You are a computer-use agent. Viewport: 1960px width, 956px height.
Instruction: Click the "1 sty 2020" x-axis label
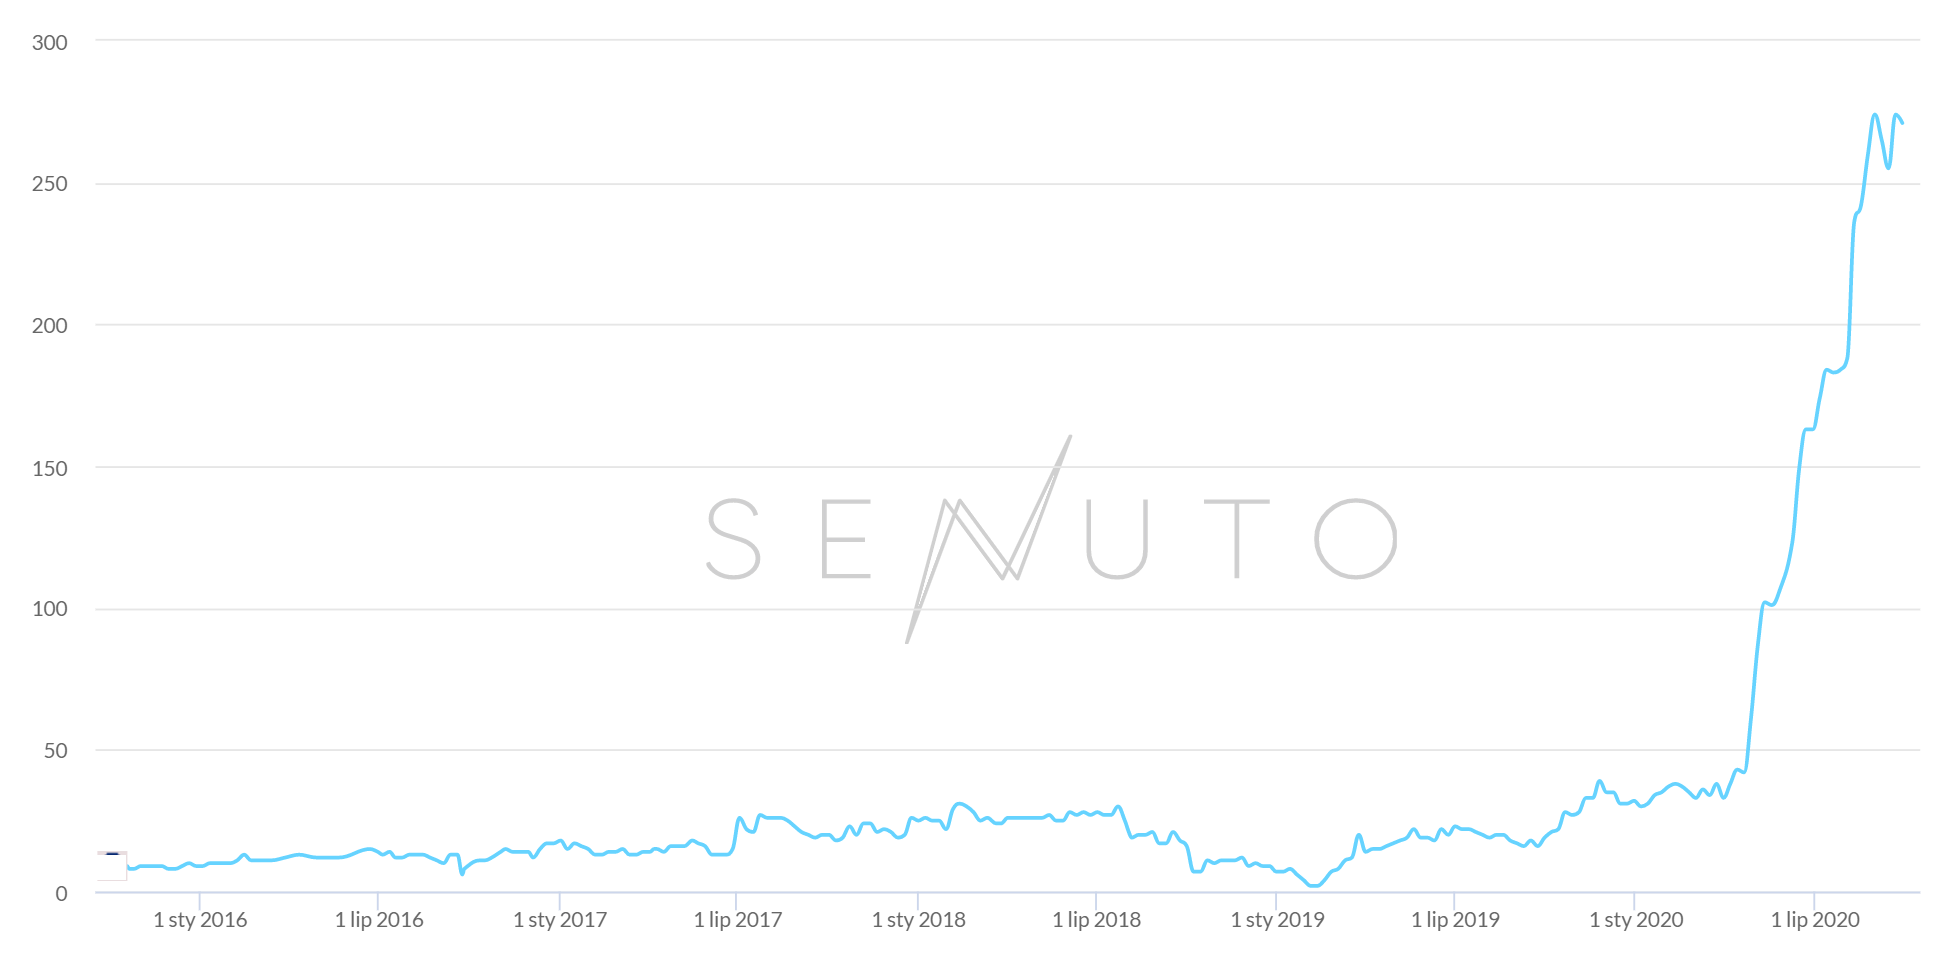click(x=1636, y=920)
